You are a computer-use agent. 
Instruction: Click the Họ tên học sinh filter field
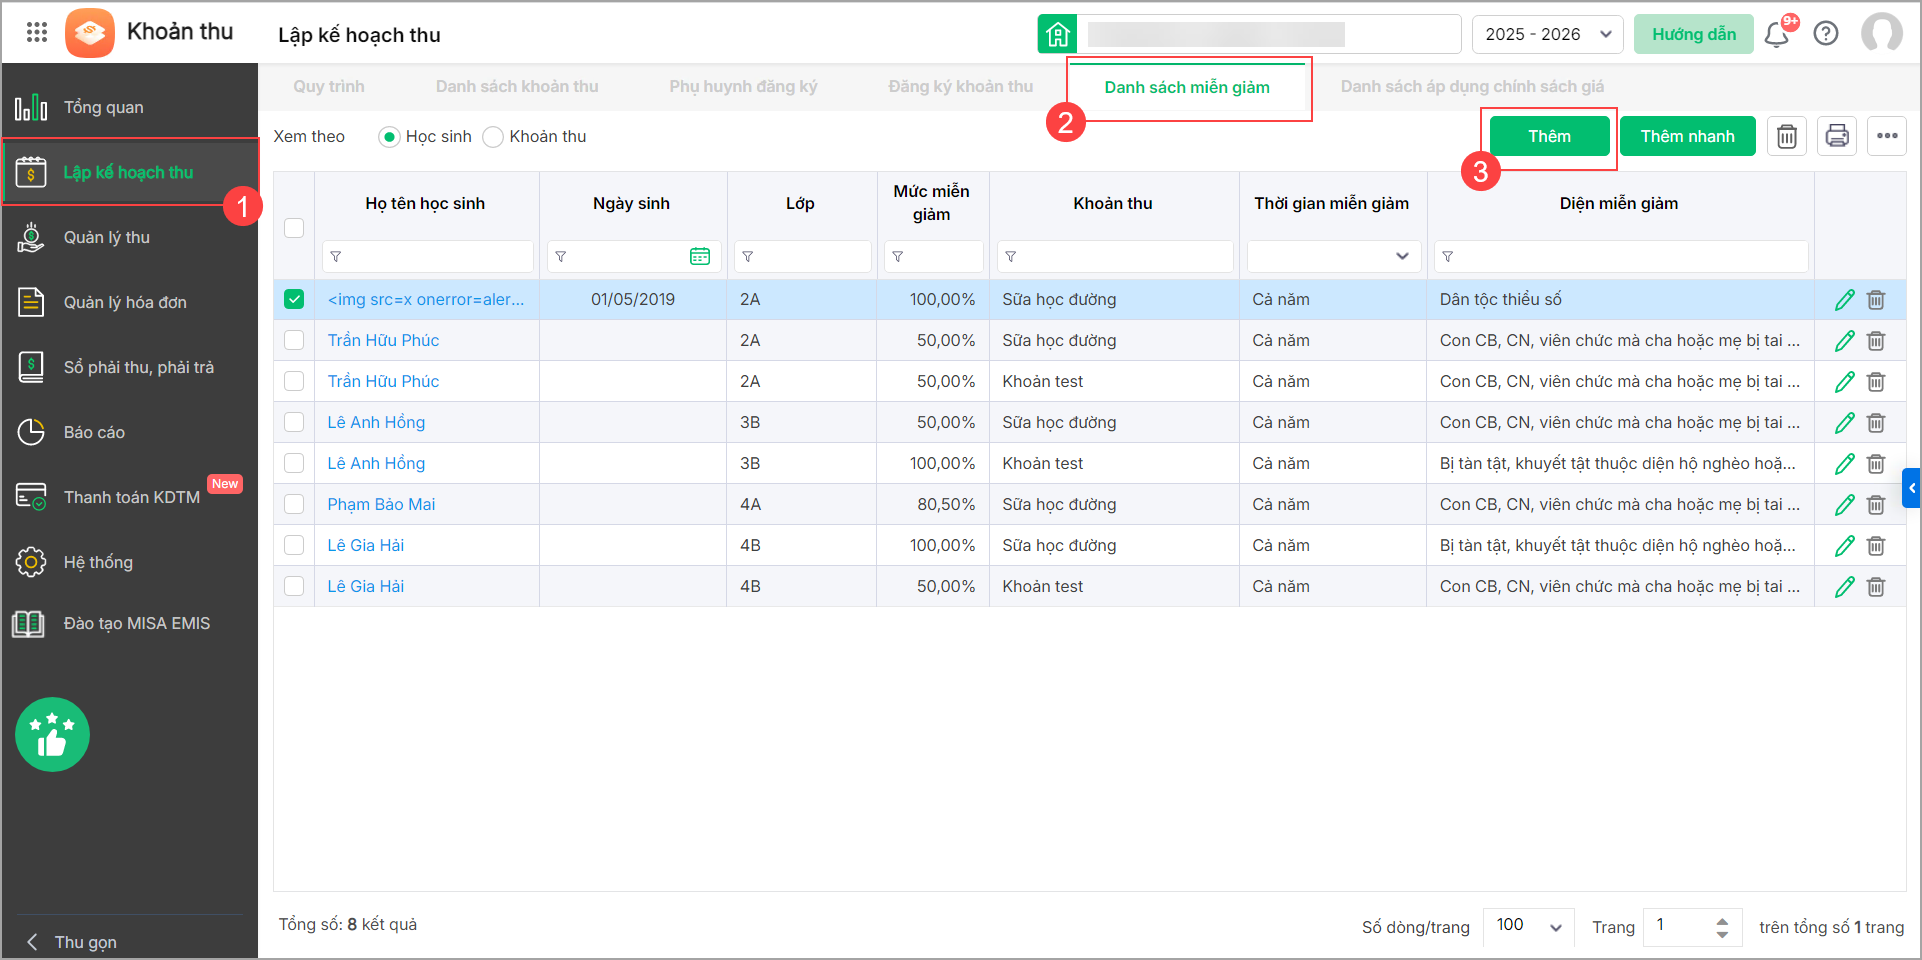pos(427,256)
